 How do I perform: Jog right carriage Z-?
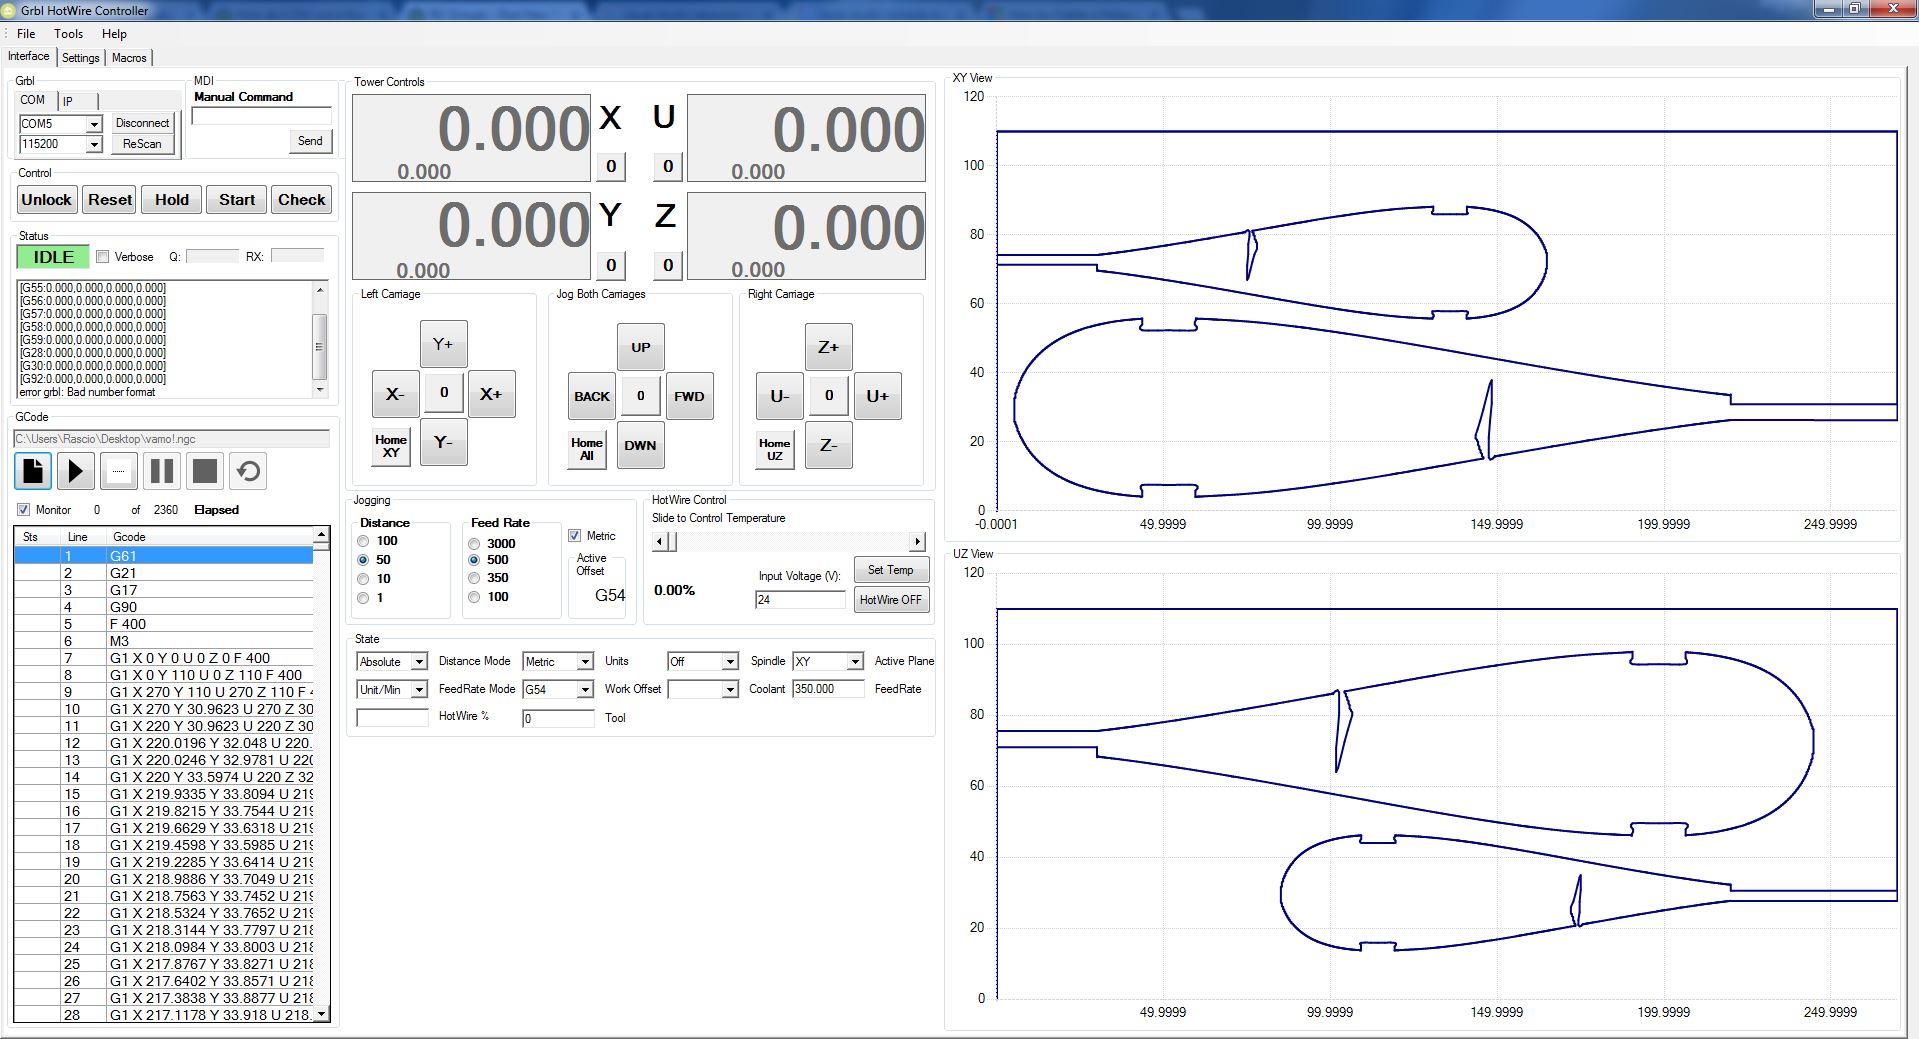[x=828, y=445]
